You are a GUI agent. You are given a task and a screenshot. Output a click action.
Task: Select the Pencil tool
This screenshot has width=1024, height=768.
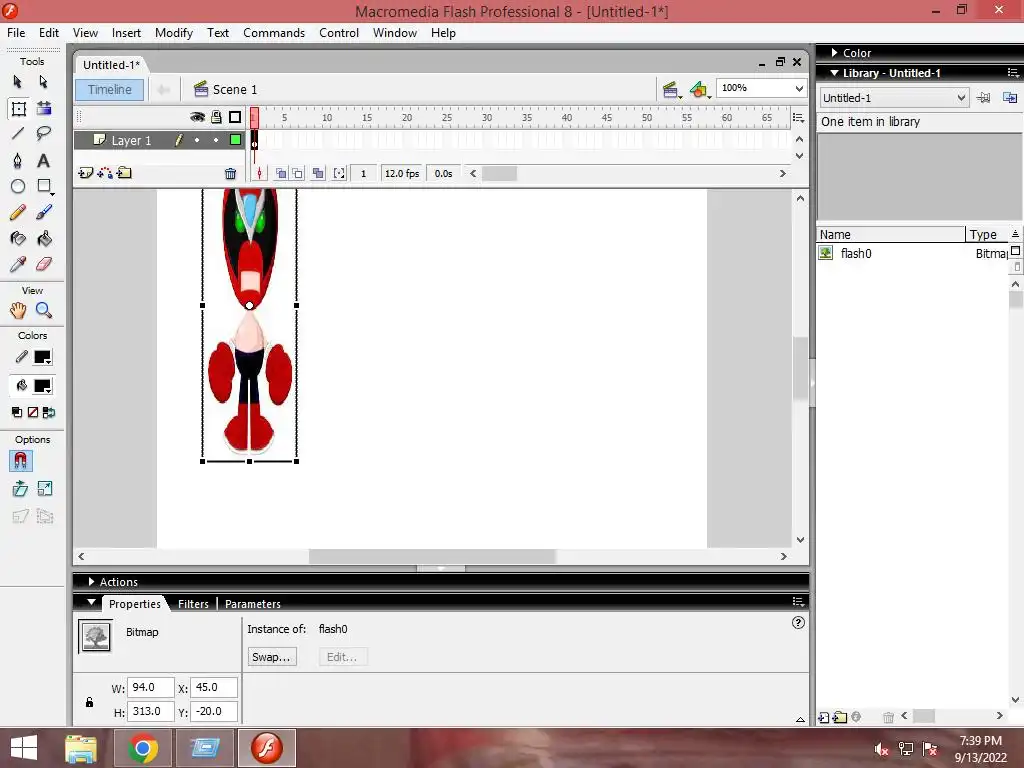18,212
